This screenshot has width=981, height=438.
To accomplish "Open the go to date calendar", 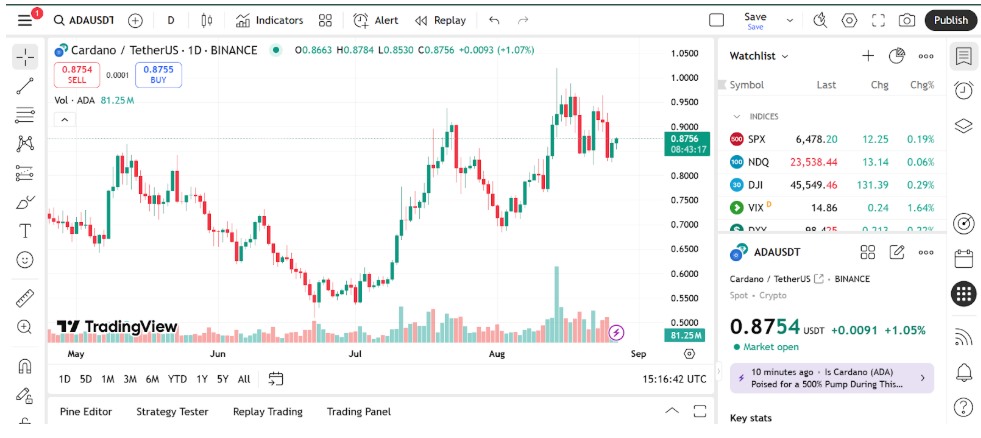I will pyautogui.click(x=276, y=379).
